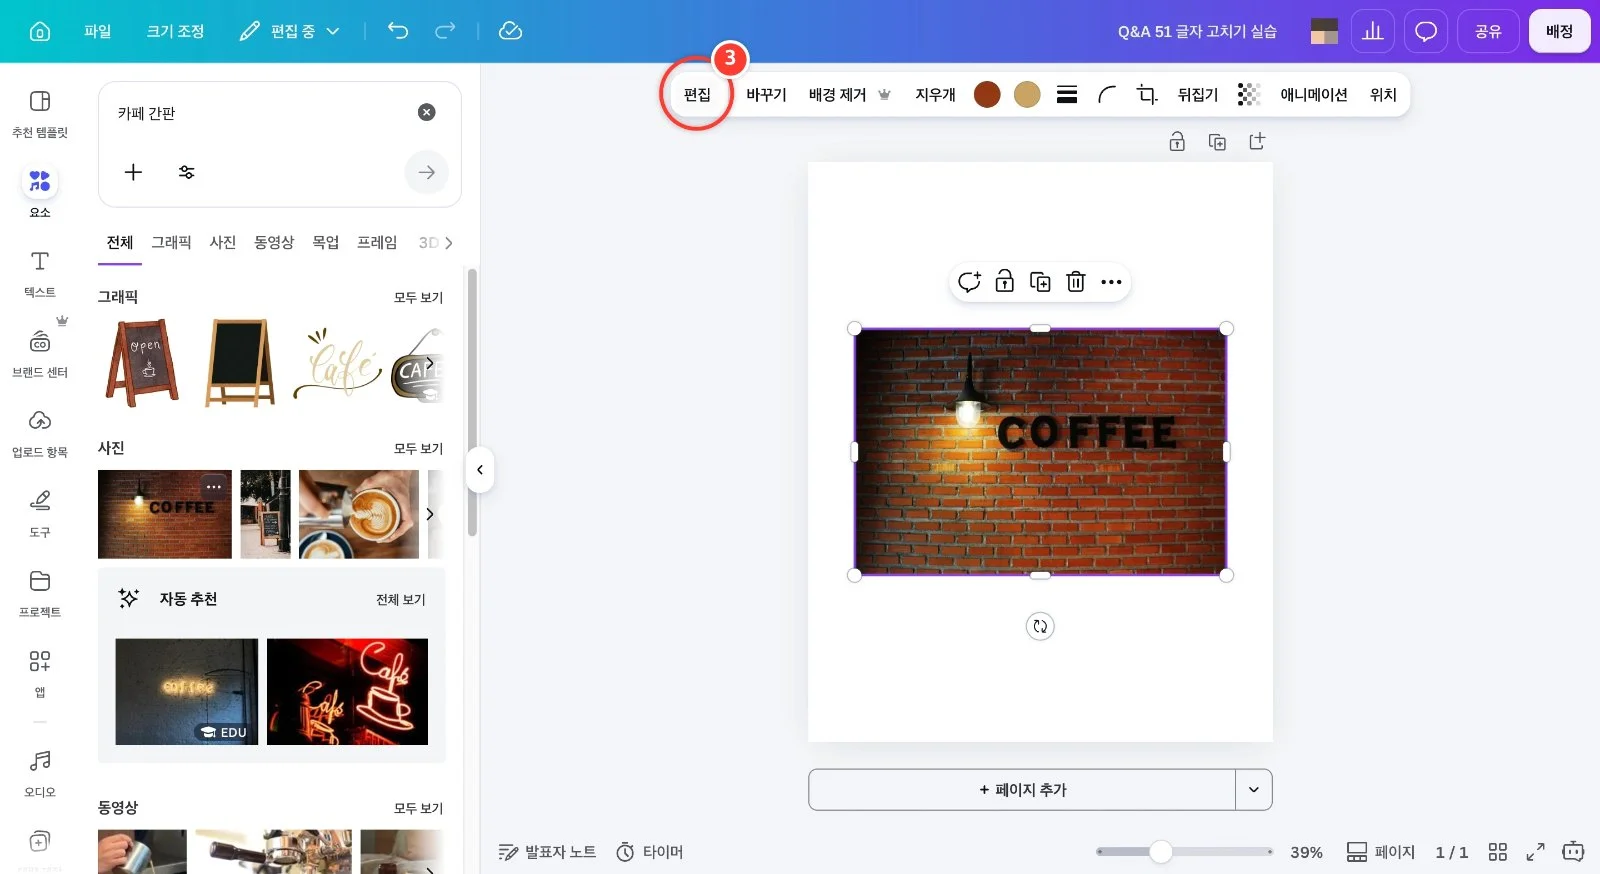Screen dimensions: 1600x874
Task: Select the gold Cafe script graphic
Action: [x=338, y=363]
